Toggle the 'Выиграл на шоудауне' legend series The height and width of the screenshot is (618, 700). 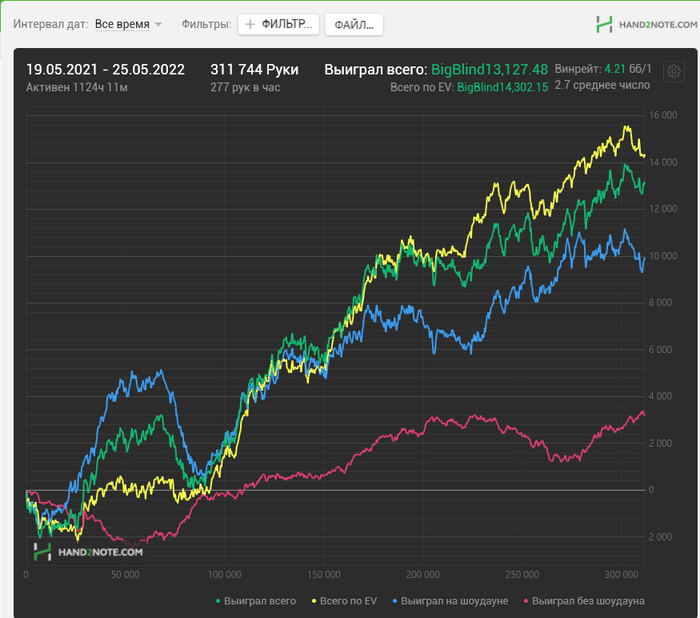click(x=450, y=601)
